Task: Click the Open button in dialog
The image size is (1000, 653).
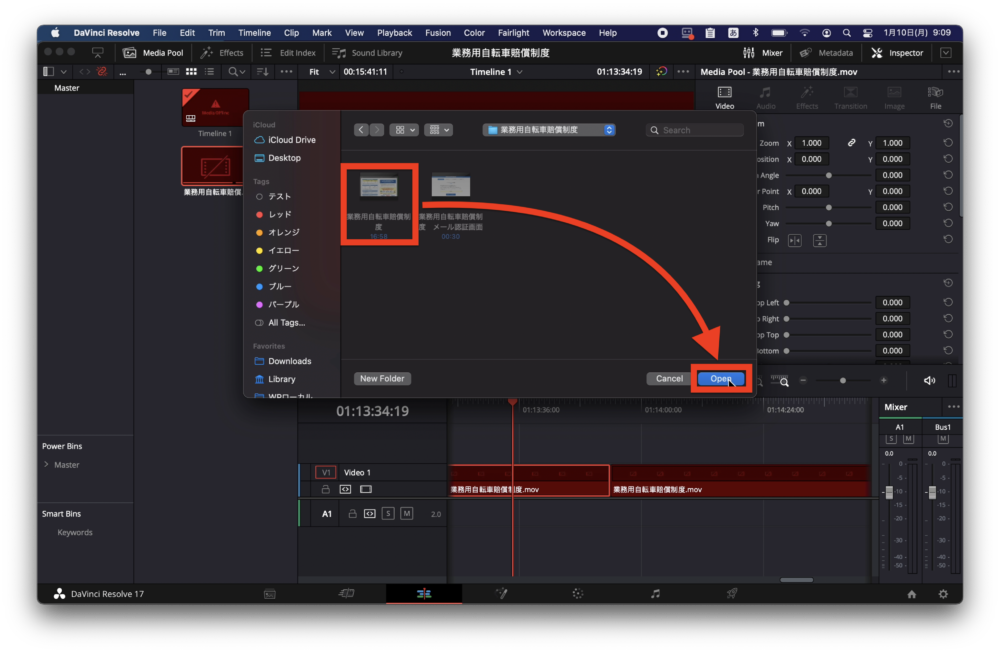Action: click(x=721, y=379)
